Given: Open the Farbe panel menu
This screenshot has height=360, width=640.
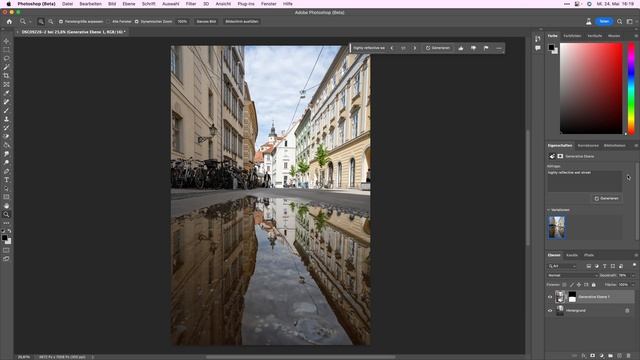Looking at the screenshot, I should 636,36.
